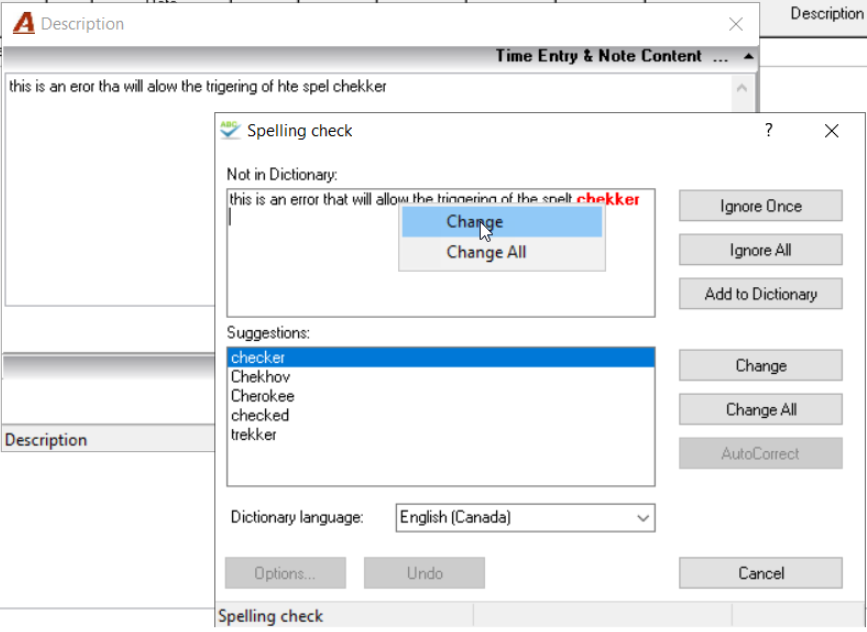Screen dimensions: 867x632
Task: Cancel the spelling check
Action: tap(760, 573)
